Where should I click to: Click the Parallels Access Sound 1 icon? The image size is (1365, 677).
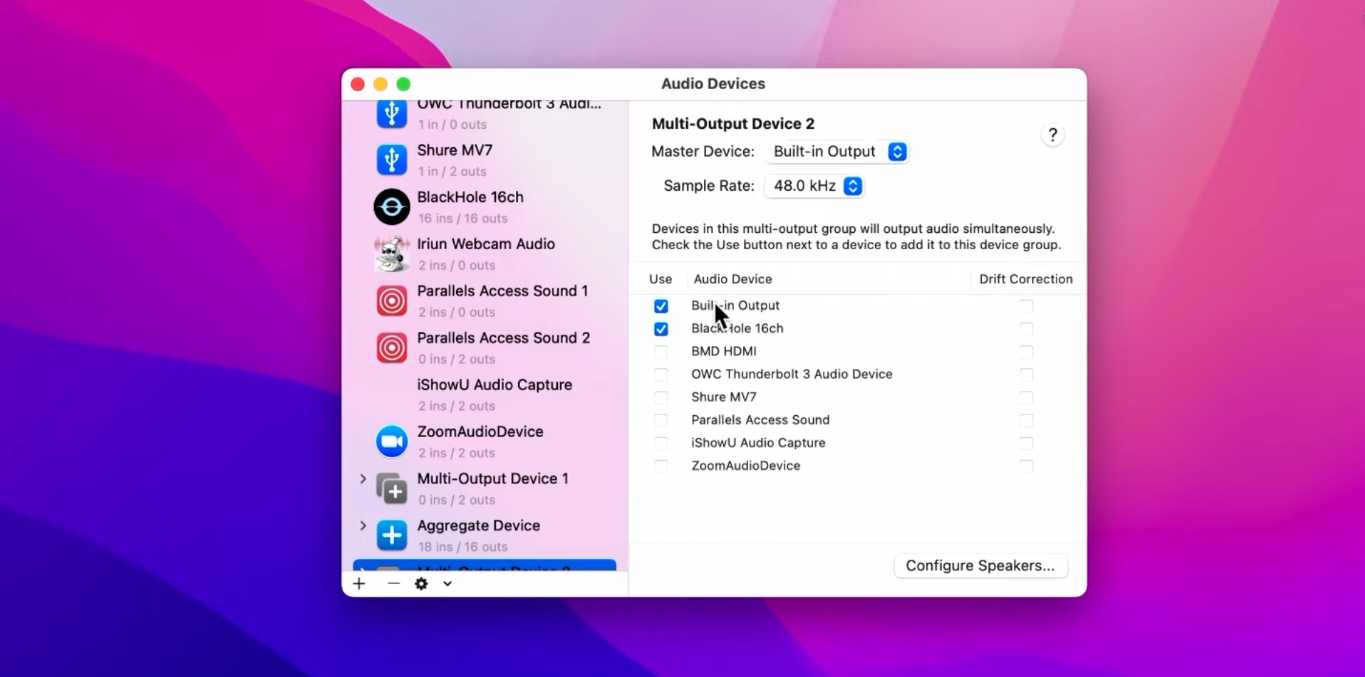pyautogui.click(x=391, y=301)
